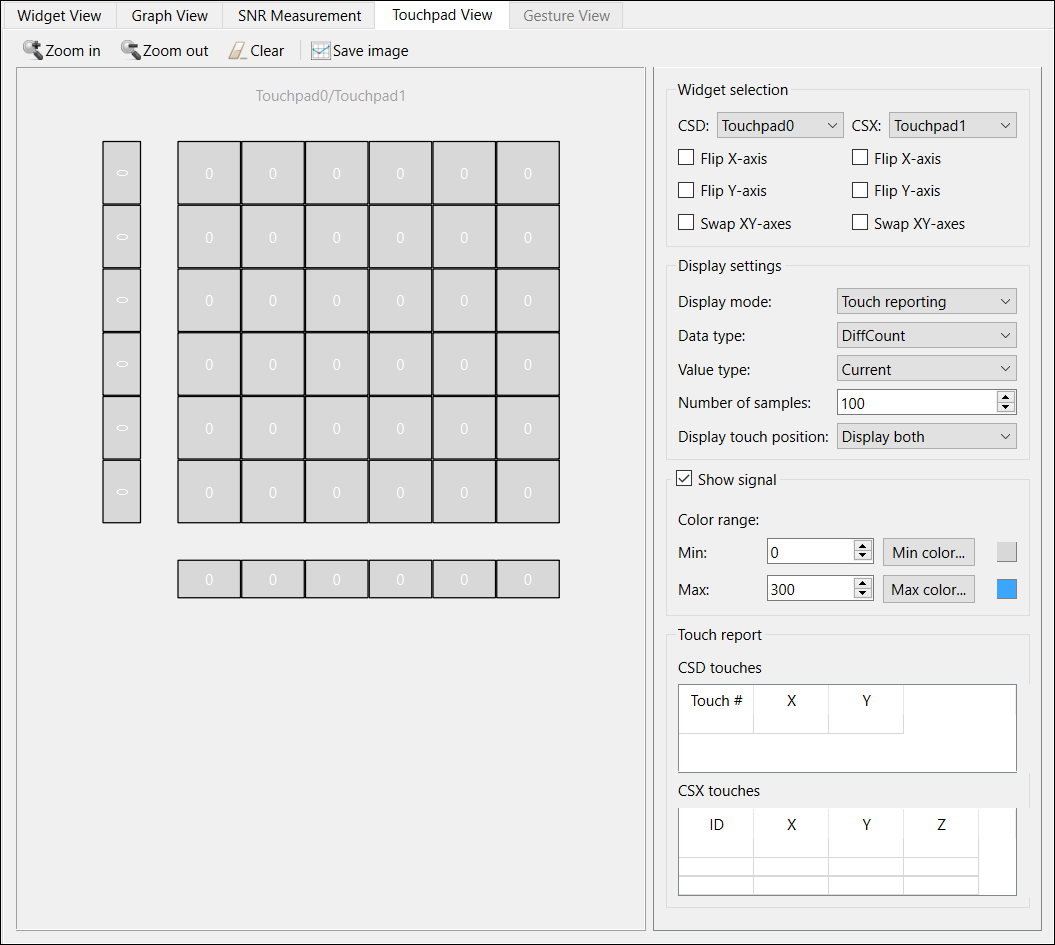Enable CSD Flip X-axis checkbox
1055x945 pixels.
(x=686, y=157)
